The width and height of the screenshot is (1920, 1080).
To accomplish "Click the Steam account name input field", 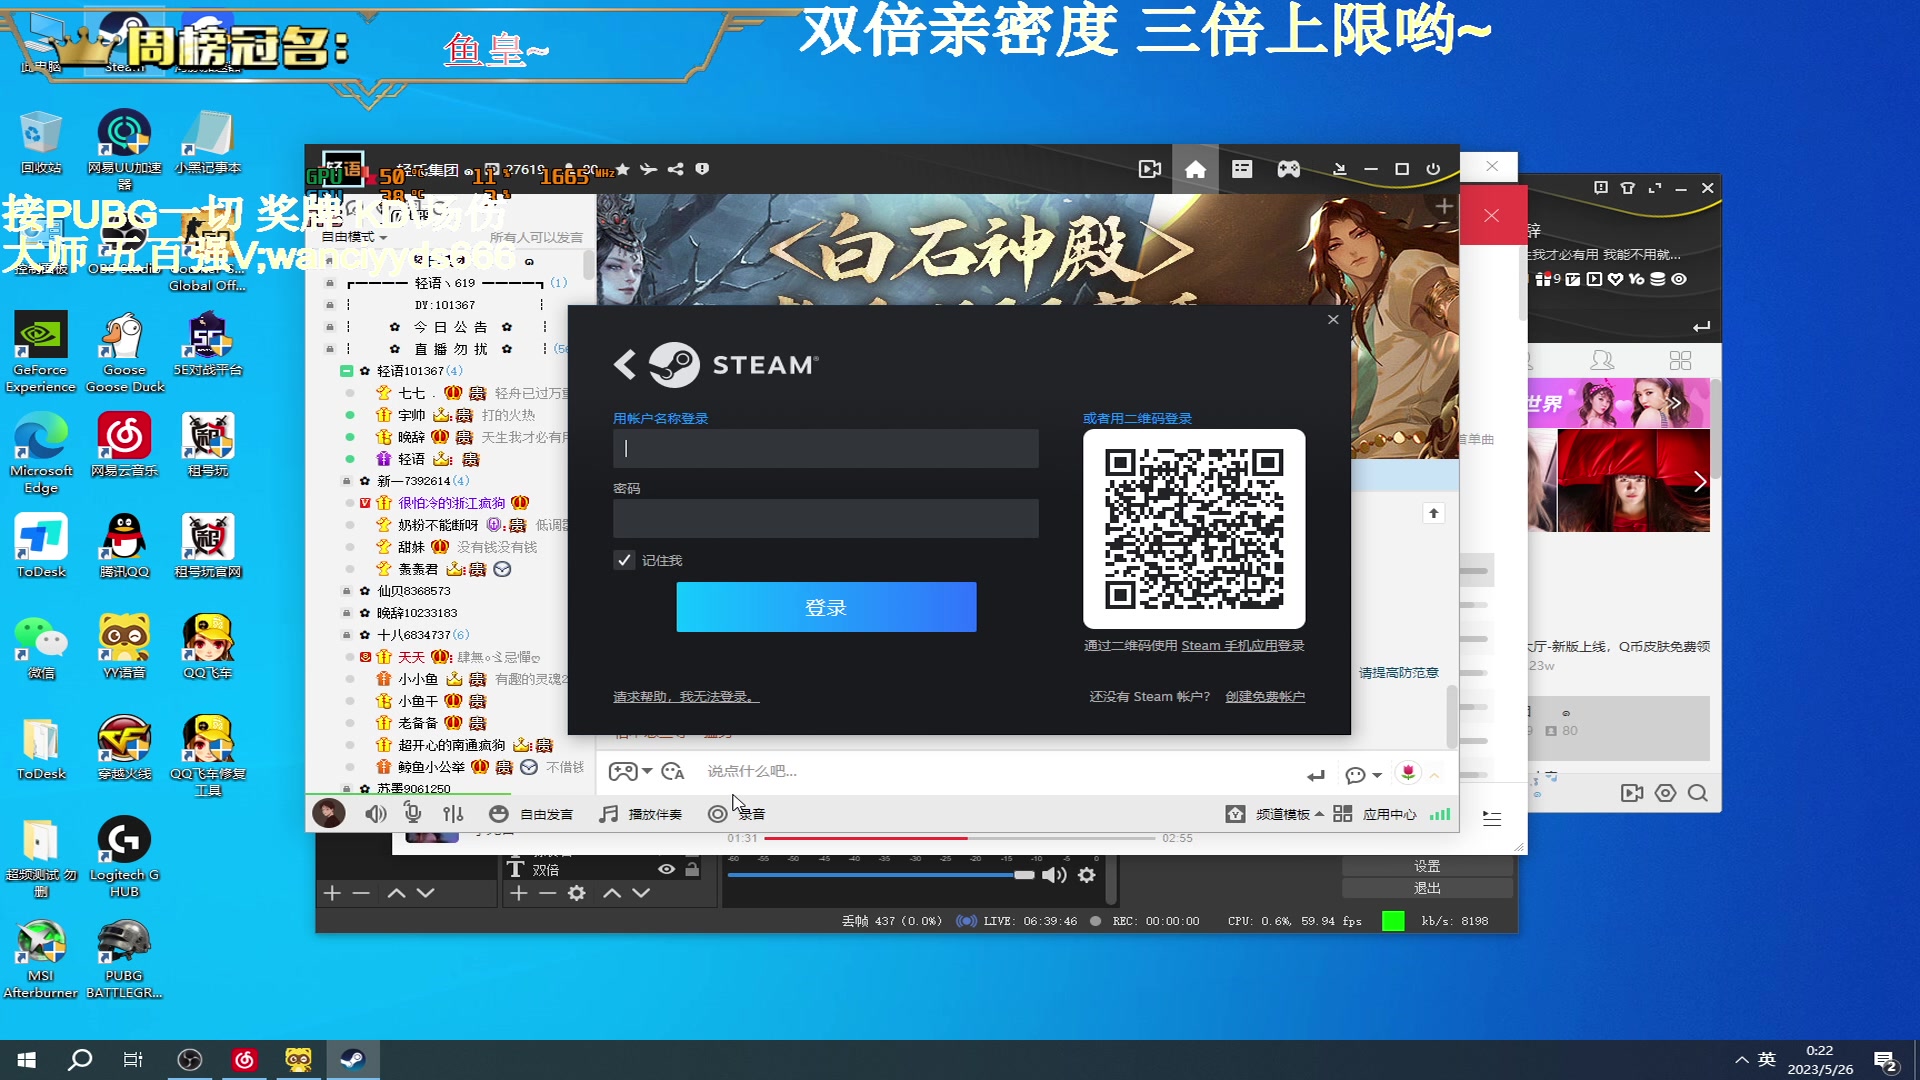I will (x=825, y=448).
